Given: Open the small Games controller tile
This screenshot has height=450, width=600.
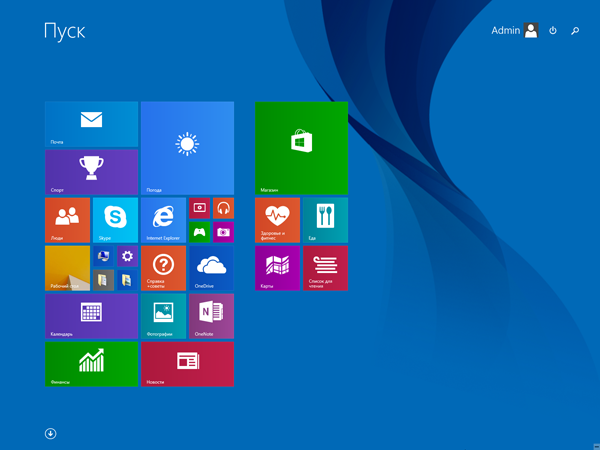Looking at the screenshot, I should click(x=199, y=232).
